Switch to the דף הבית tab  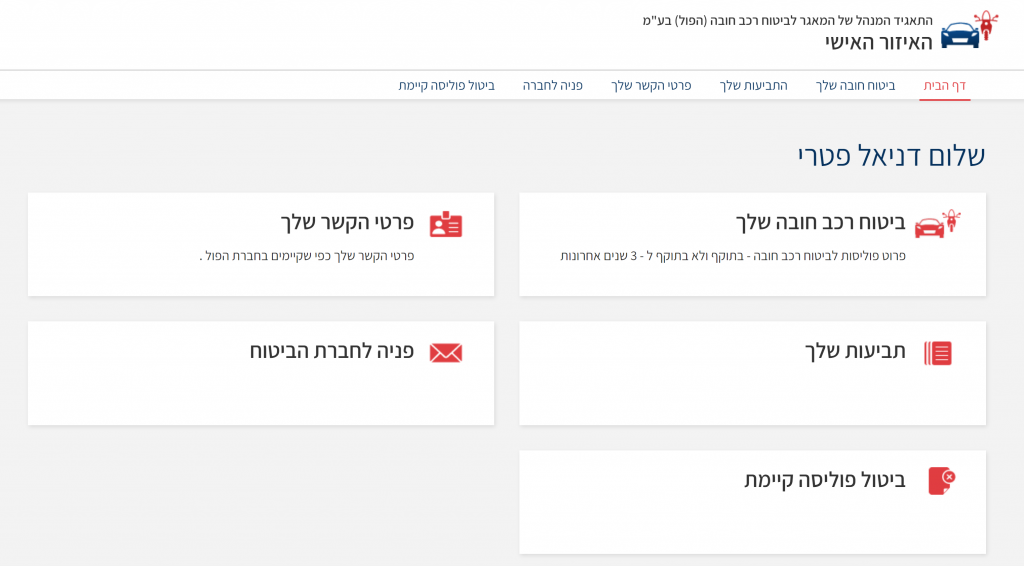944,86
